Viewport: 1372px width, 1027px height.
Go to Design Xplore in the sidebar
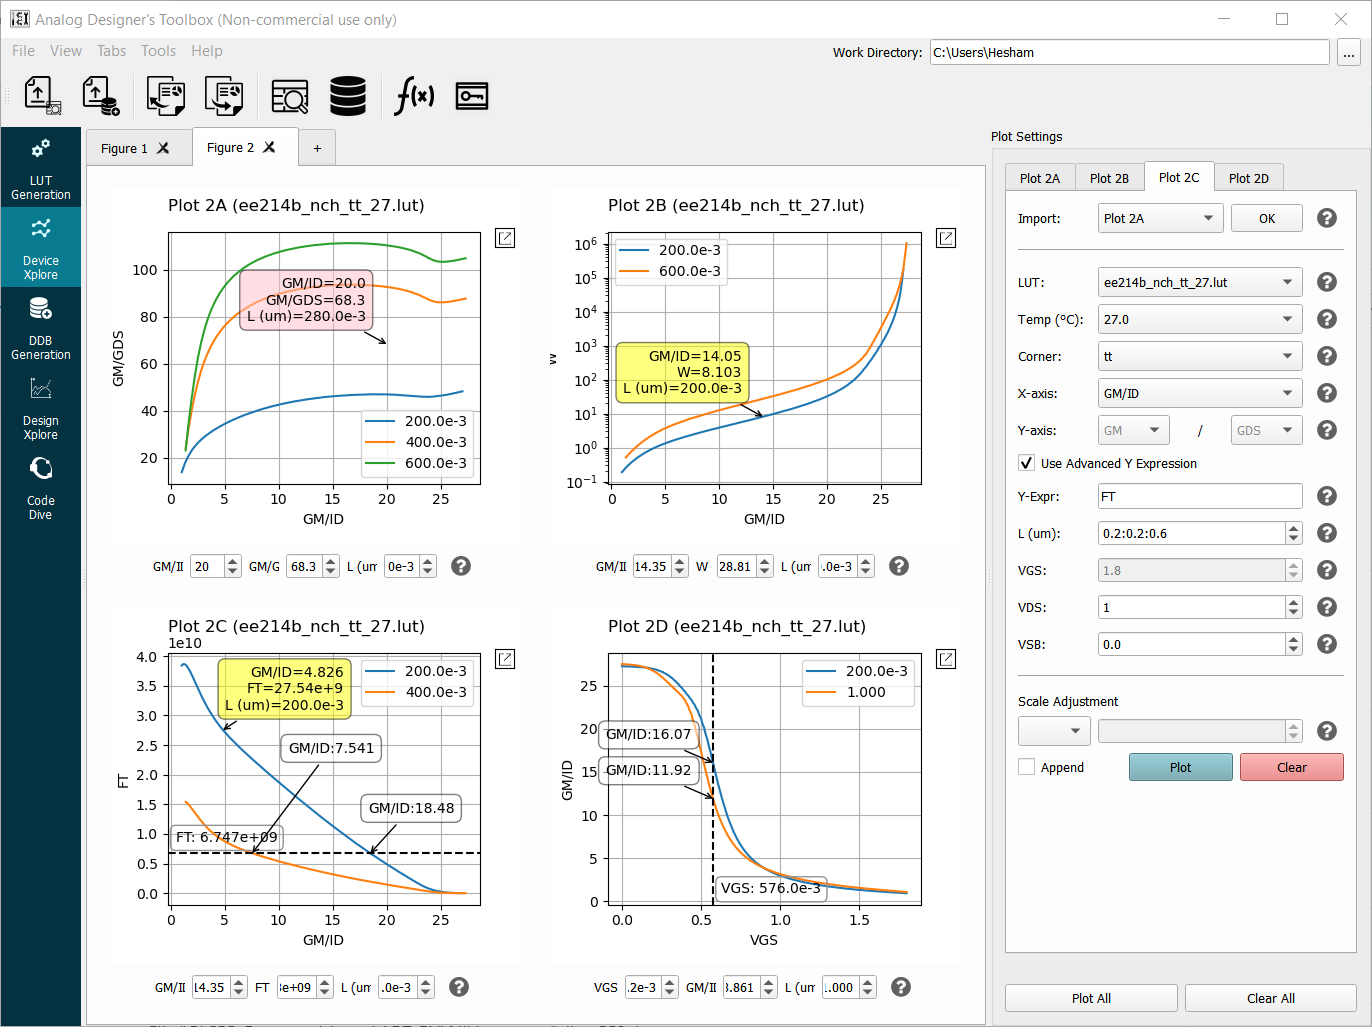tap(41, 409)
